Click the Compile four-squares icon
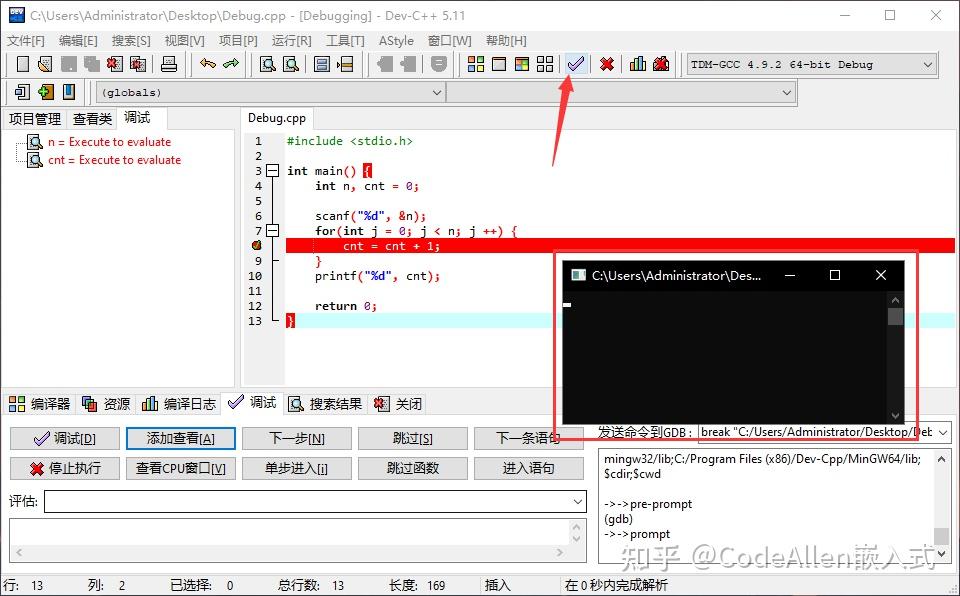960x596 pixels. 476,64
